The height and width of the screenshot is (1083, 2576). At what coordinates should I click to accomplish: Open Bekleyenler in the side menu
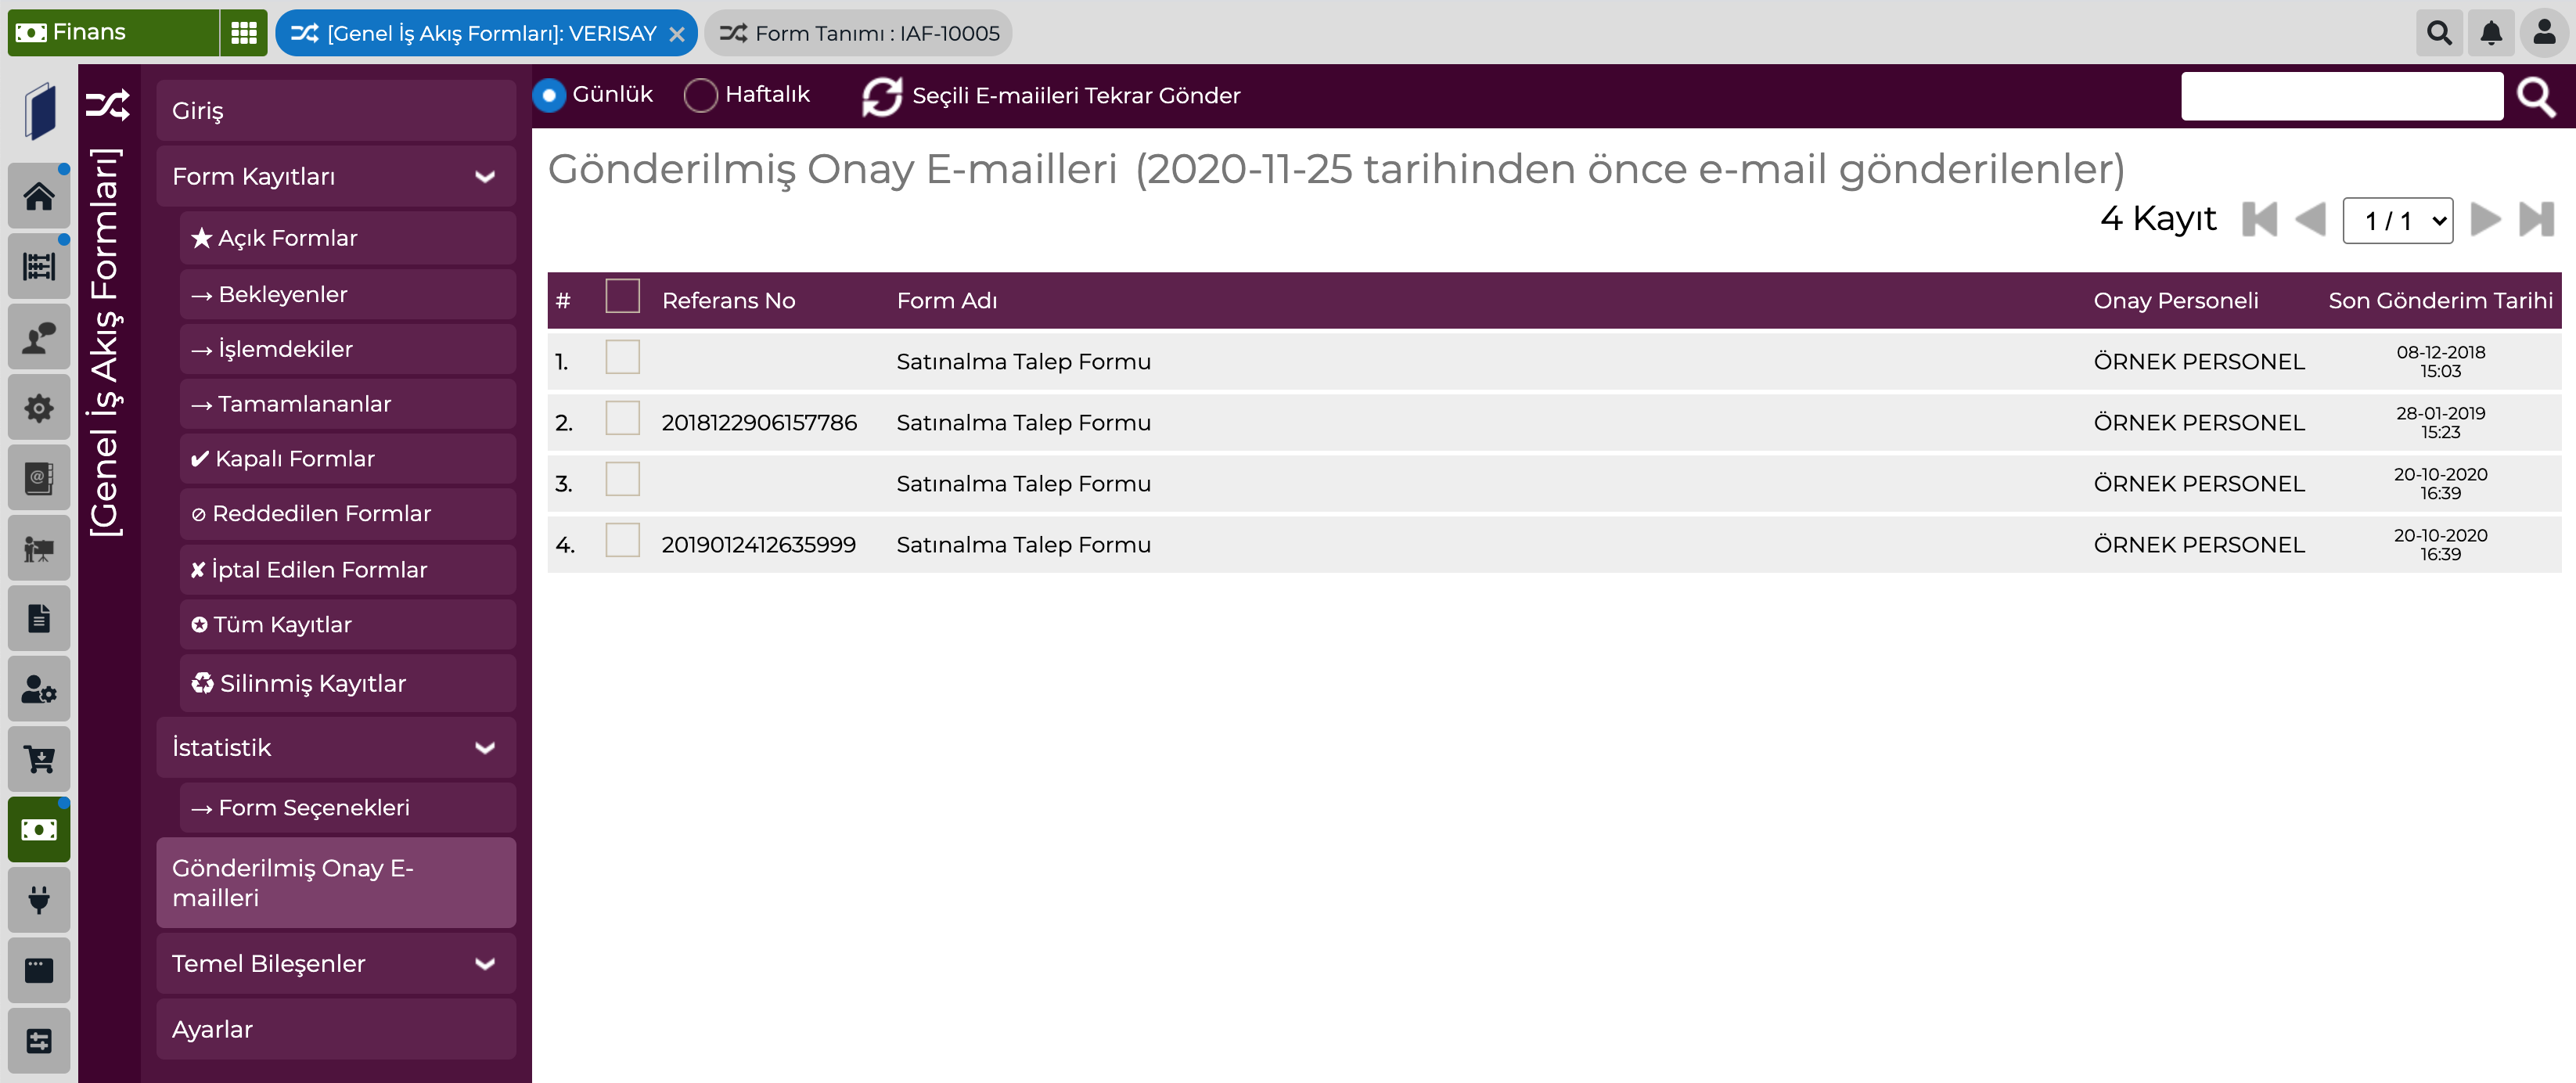pos(348,294)
